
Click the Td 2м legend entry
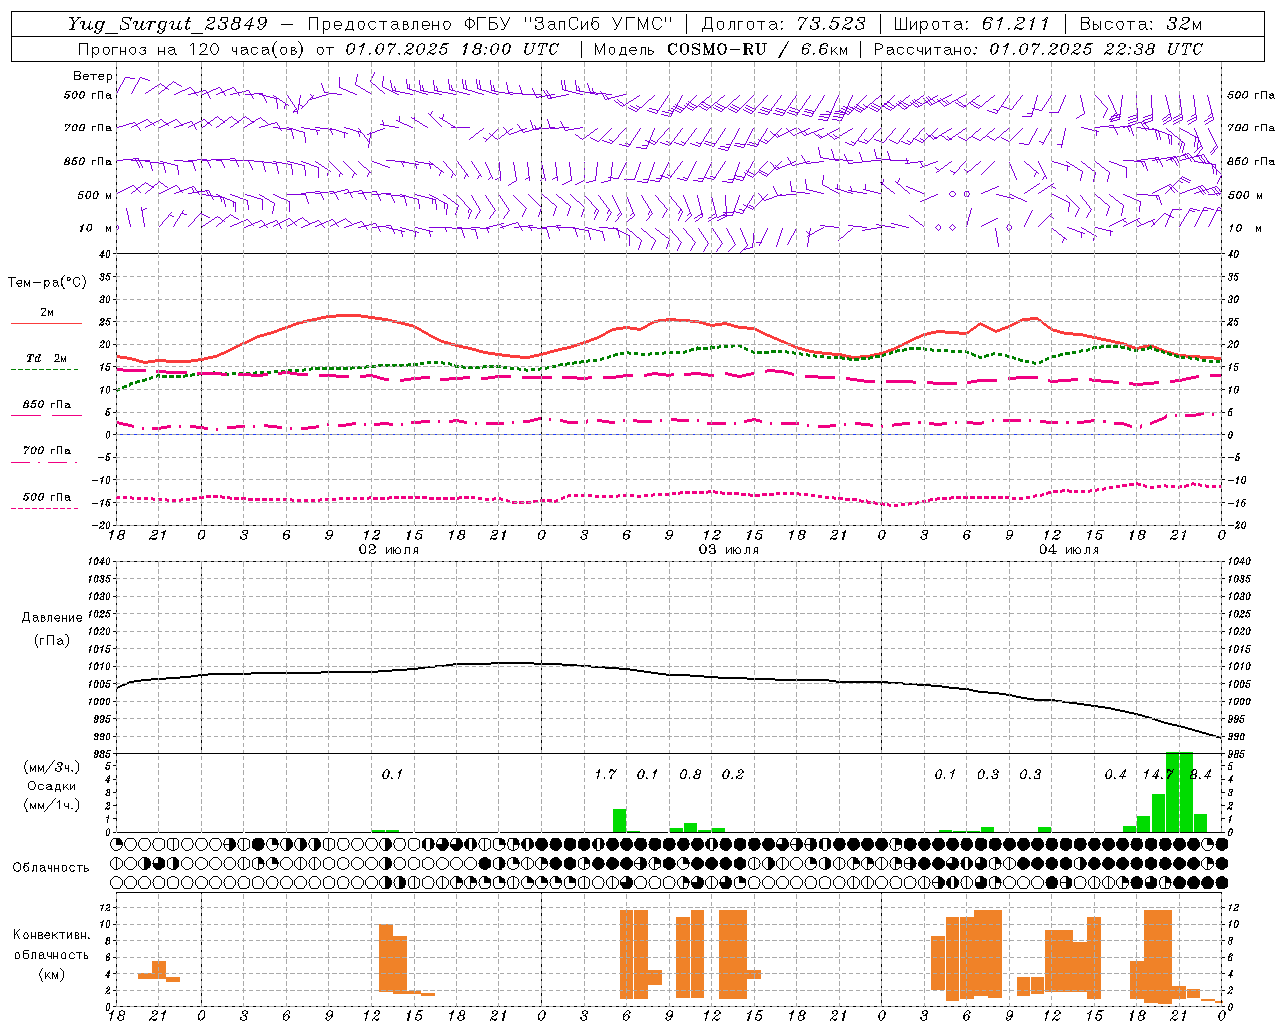[47, 358]
